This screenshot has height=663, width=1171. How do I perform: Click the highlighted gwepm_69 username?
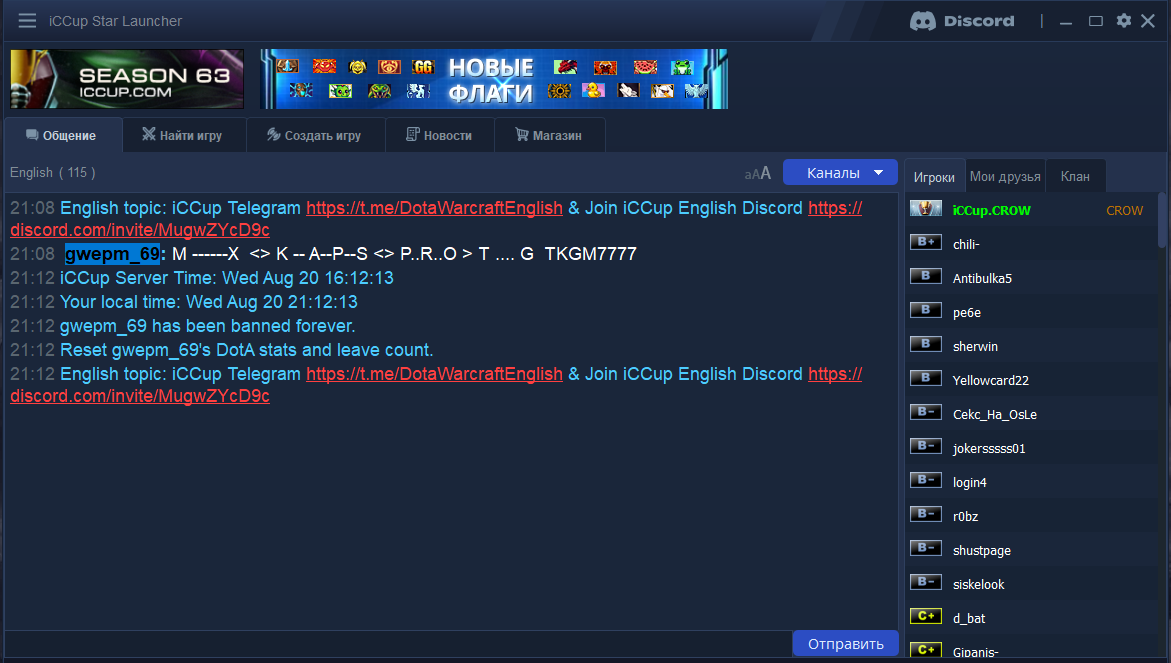pyautogui.click(x=112, y=254)
